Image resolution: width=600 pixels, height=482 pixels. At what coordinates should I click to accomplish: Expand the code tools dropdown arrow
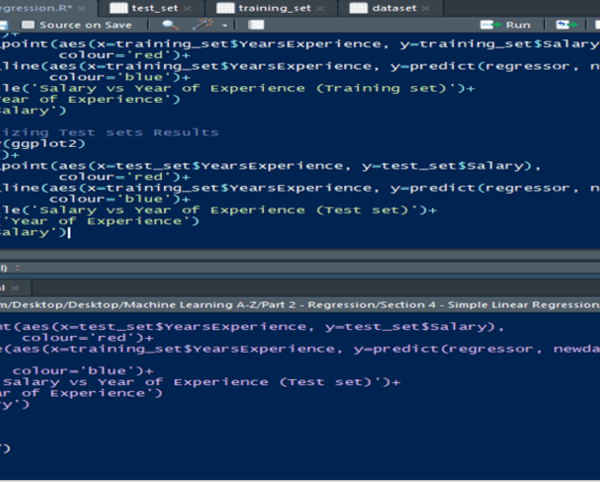pos(224,24)
